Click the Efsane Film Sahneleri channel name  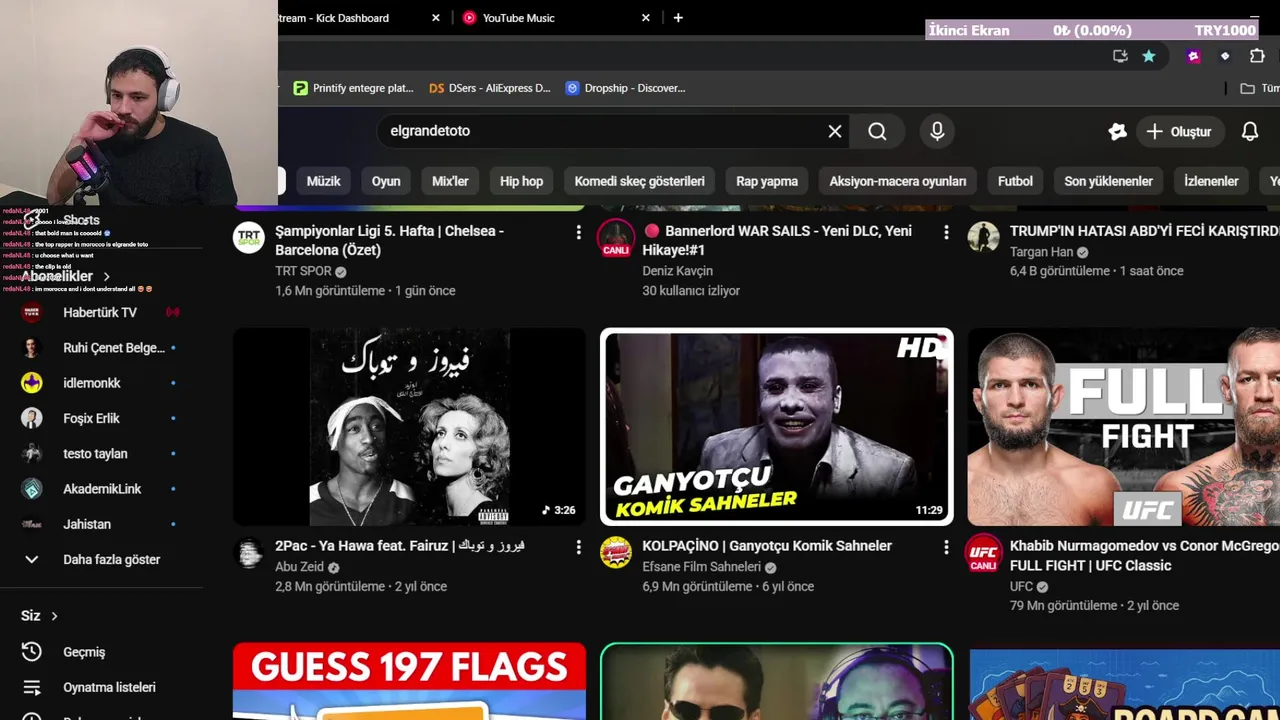[x=701, y=567]
